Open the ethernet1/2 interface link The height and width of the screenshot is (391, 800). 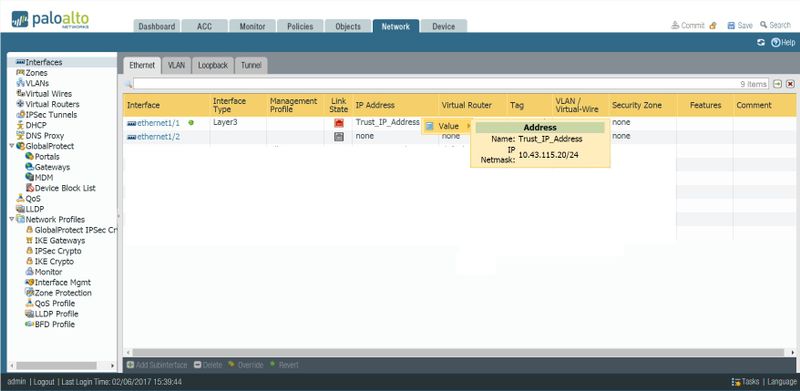pos(158,136)
